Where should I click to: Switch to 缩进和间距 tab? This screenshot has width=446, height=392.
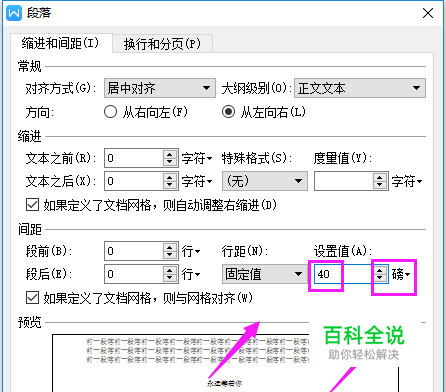click(x=61, y=43)
